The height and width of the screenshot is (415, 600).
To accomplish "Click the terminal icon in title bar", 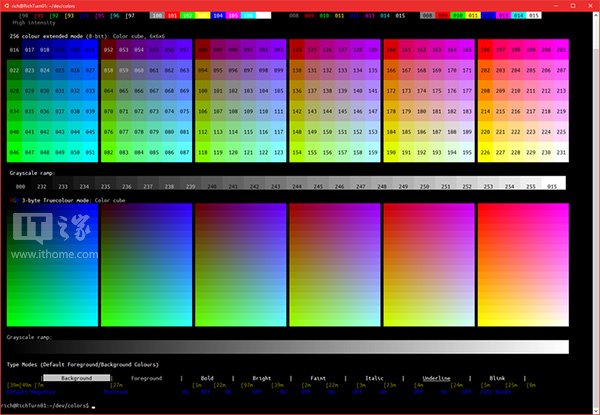I will click(x=6, y=5).
